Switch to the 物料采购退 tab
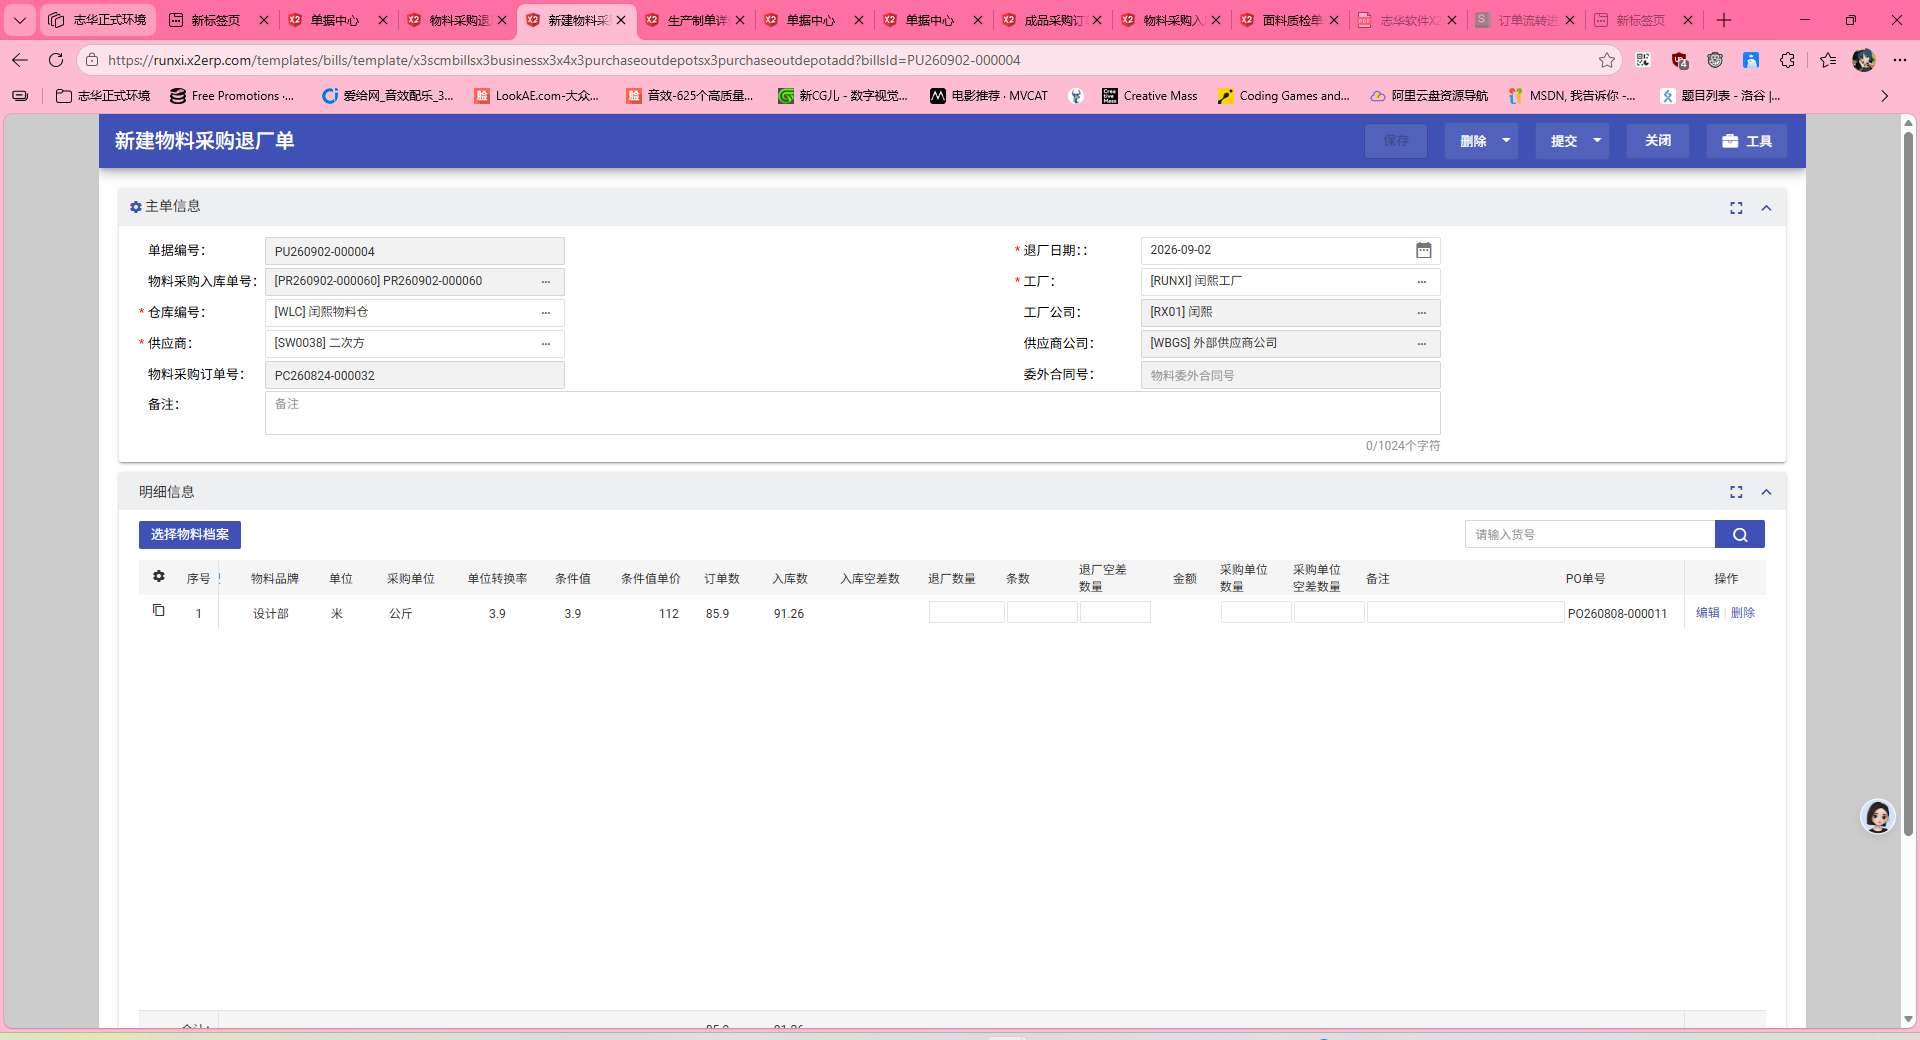The width and height of the screenshot is (1920, 1040). coord(458,20)
